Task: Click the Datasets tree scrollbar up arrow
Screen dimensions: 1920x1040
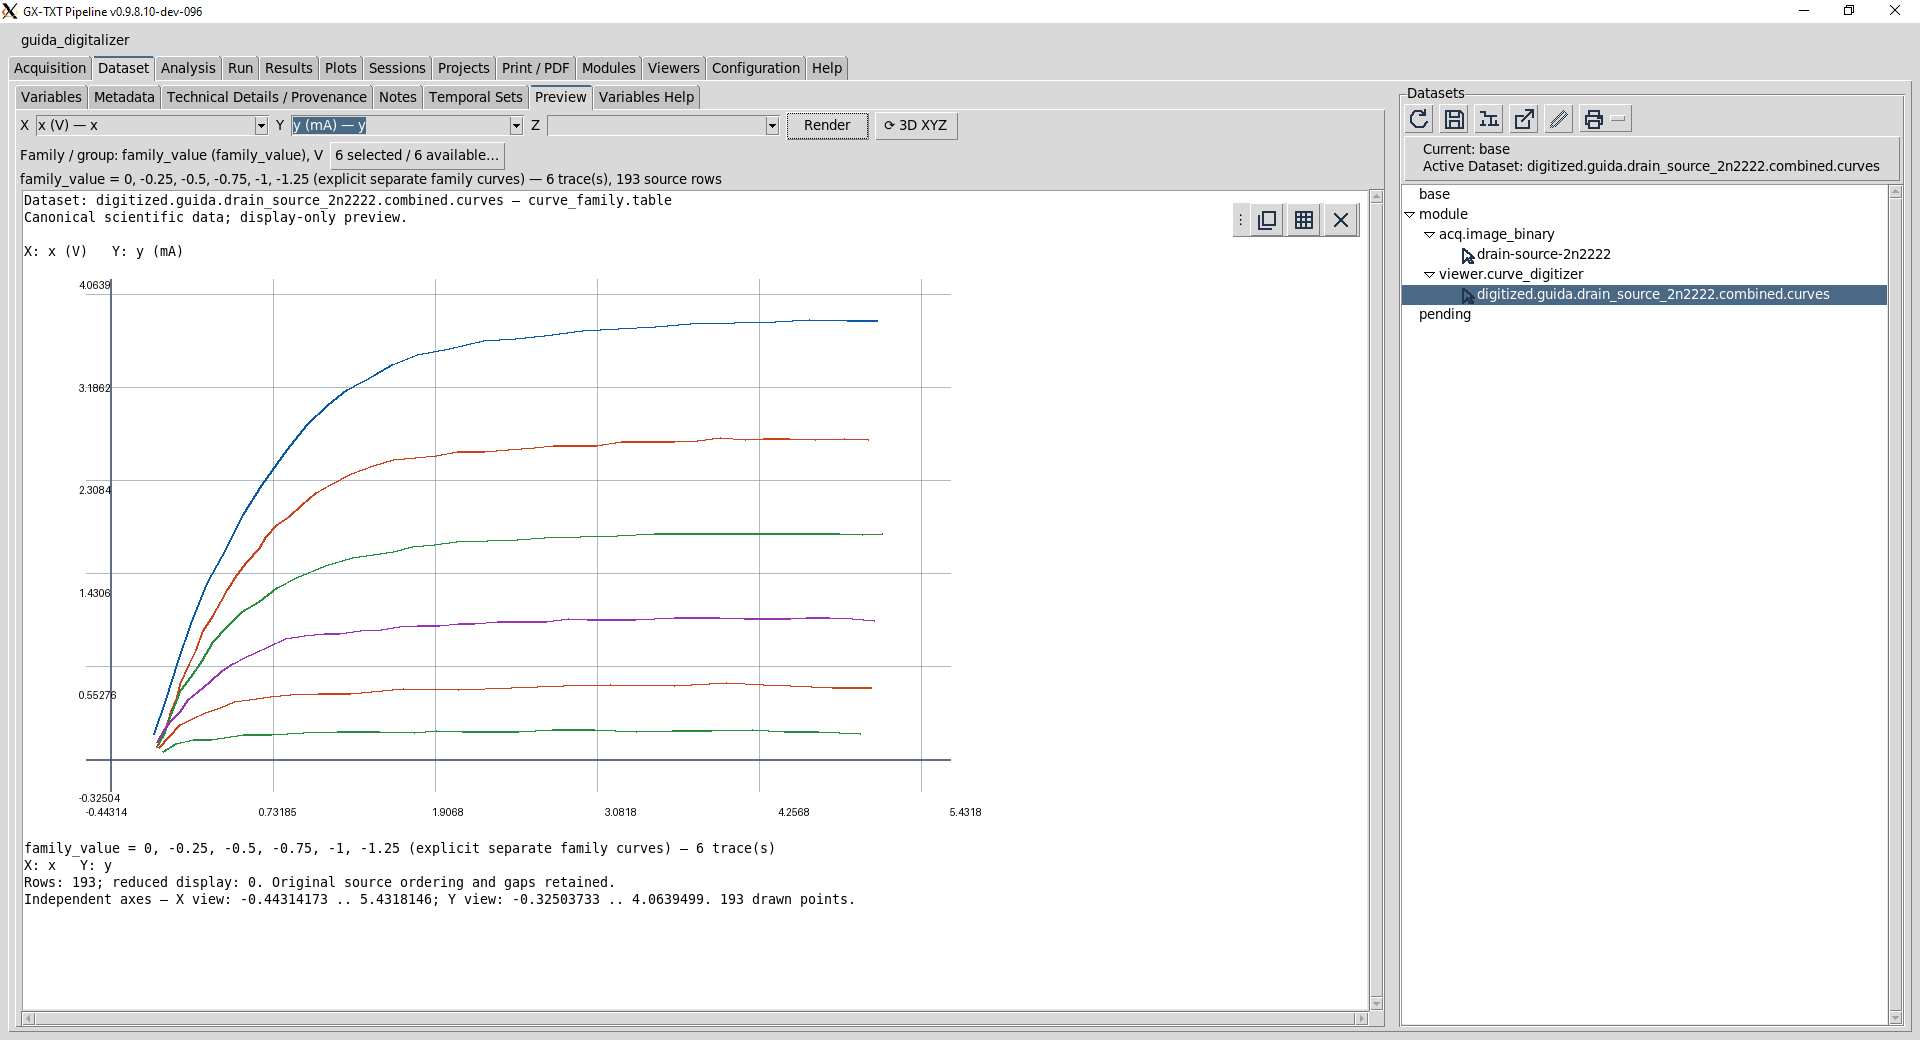Action: click(1895, 193)
